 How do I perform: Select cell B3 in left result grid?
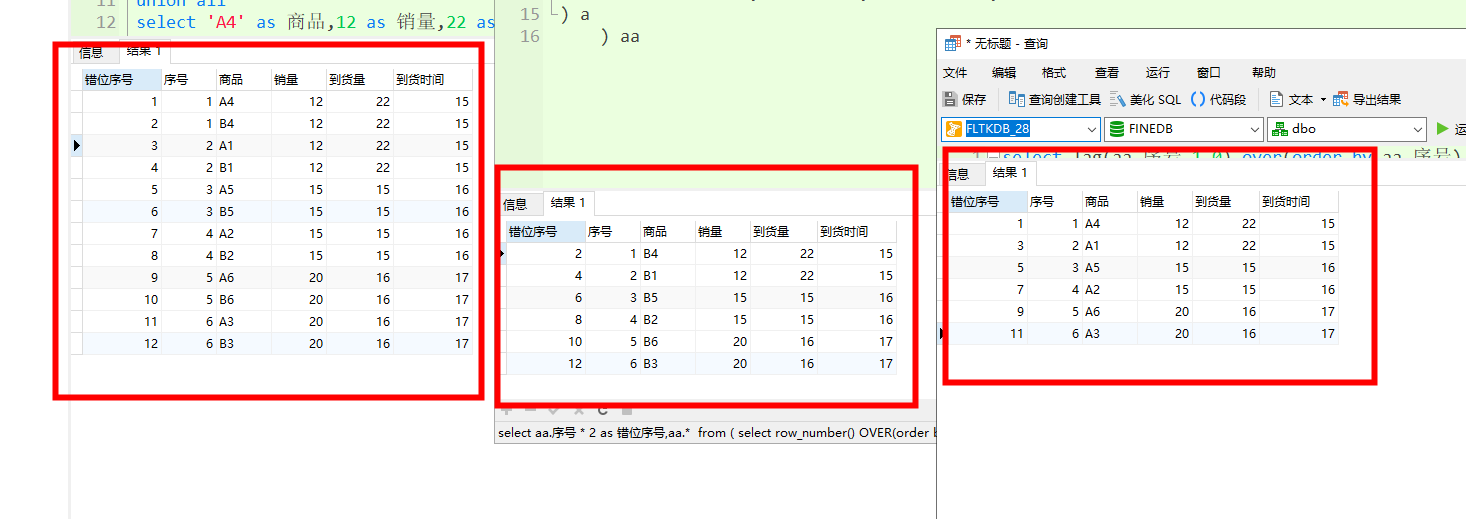coord(243,344)
